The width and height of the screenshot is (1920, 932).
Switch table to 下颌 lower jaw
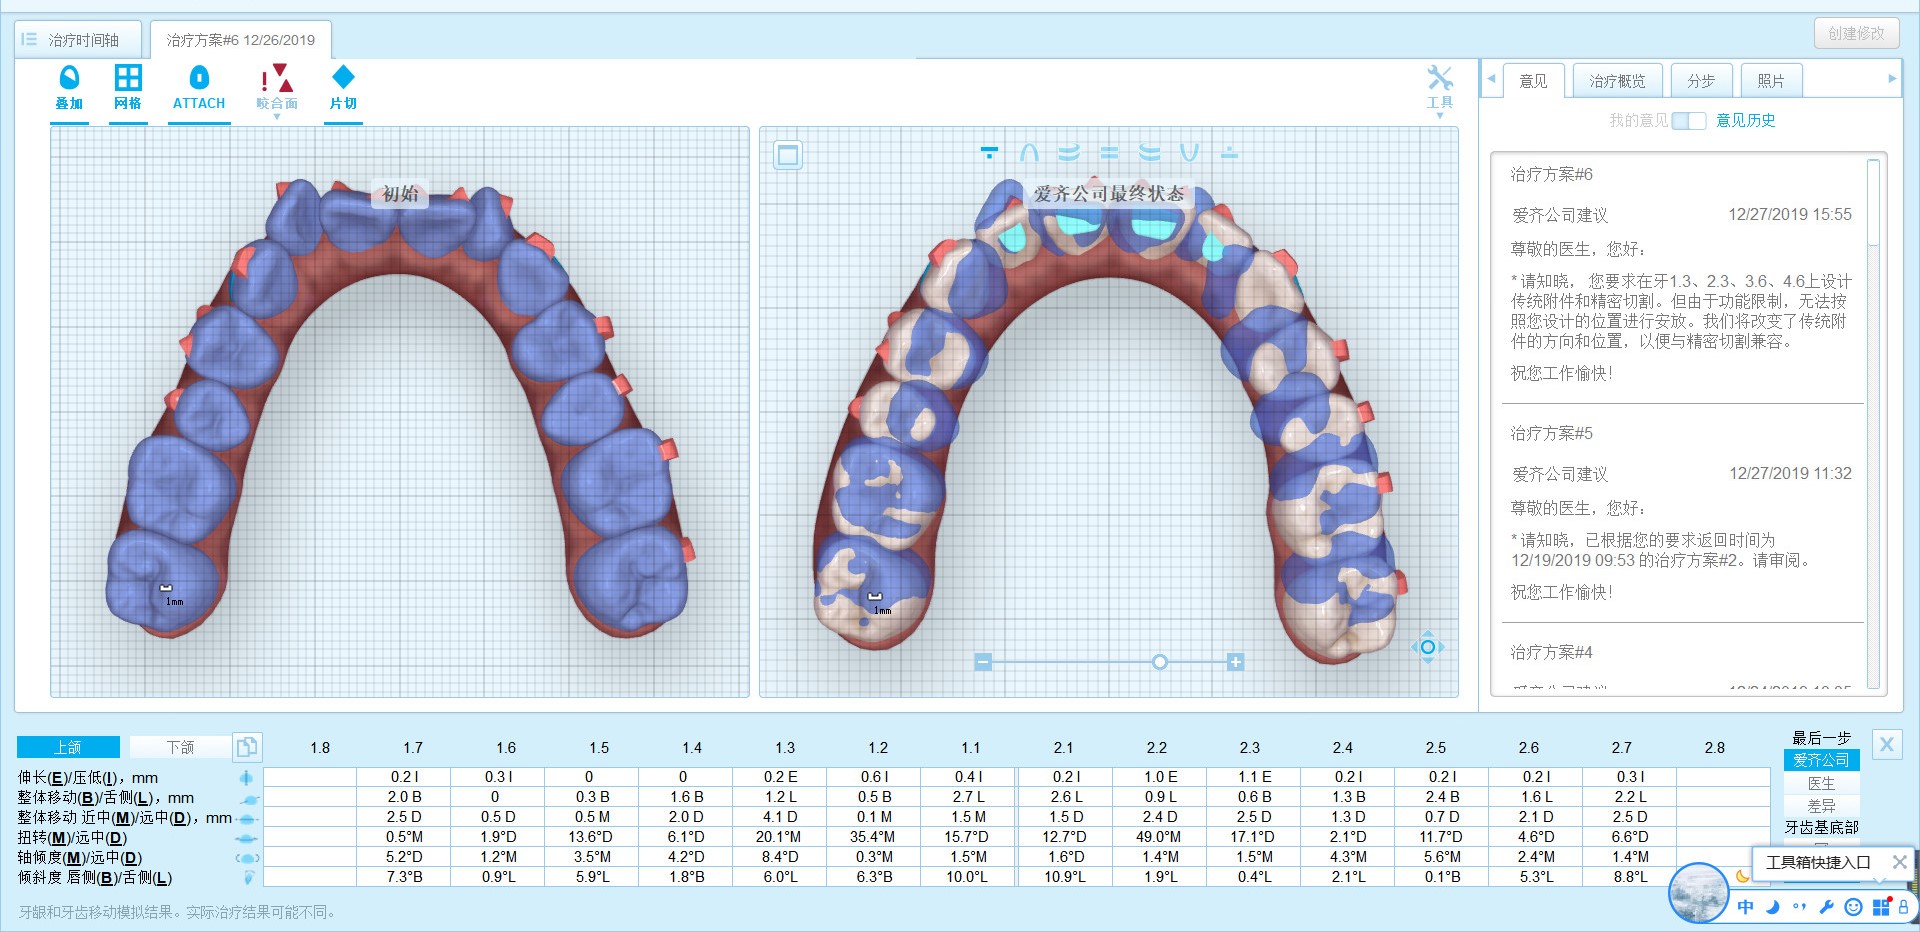click(x=180, y=747)
